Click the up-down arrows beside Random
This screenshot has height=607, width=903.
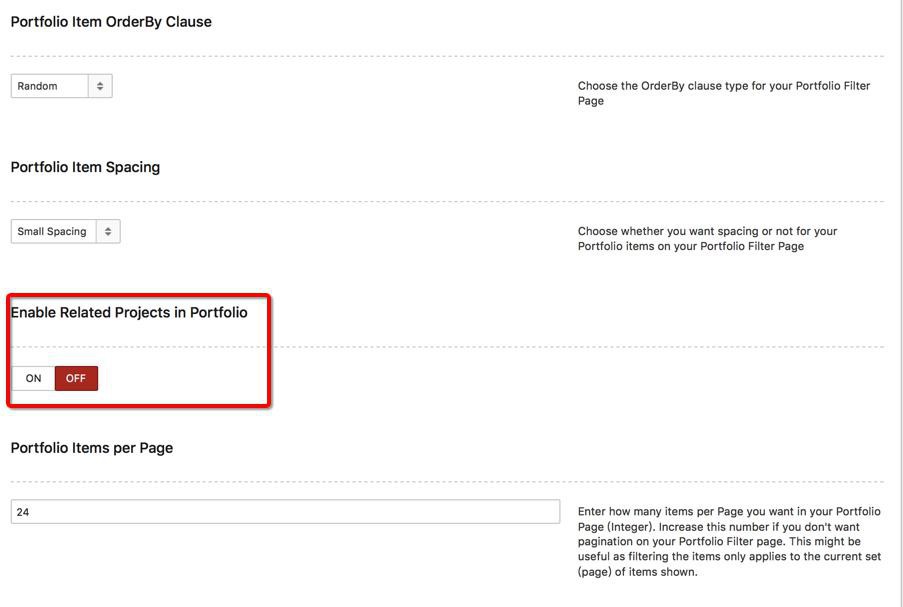(x=100, y=86)
